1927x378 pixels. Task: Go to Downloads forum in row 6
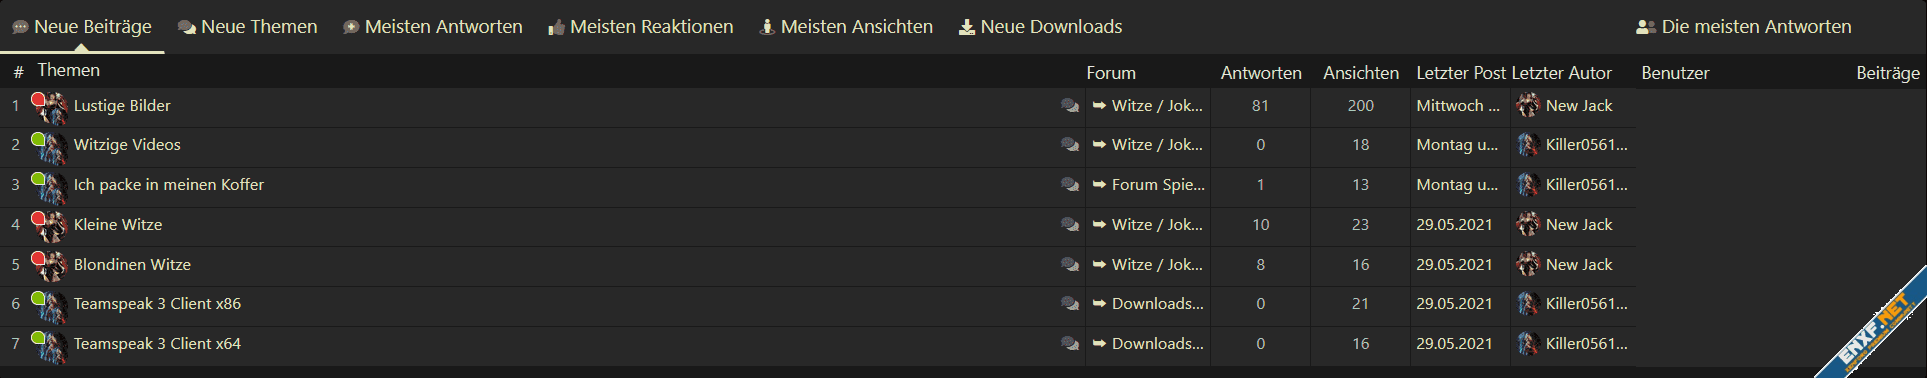click(x=1158, y=304)
